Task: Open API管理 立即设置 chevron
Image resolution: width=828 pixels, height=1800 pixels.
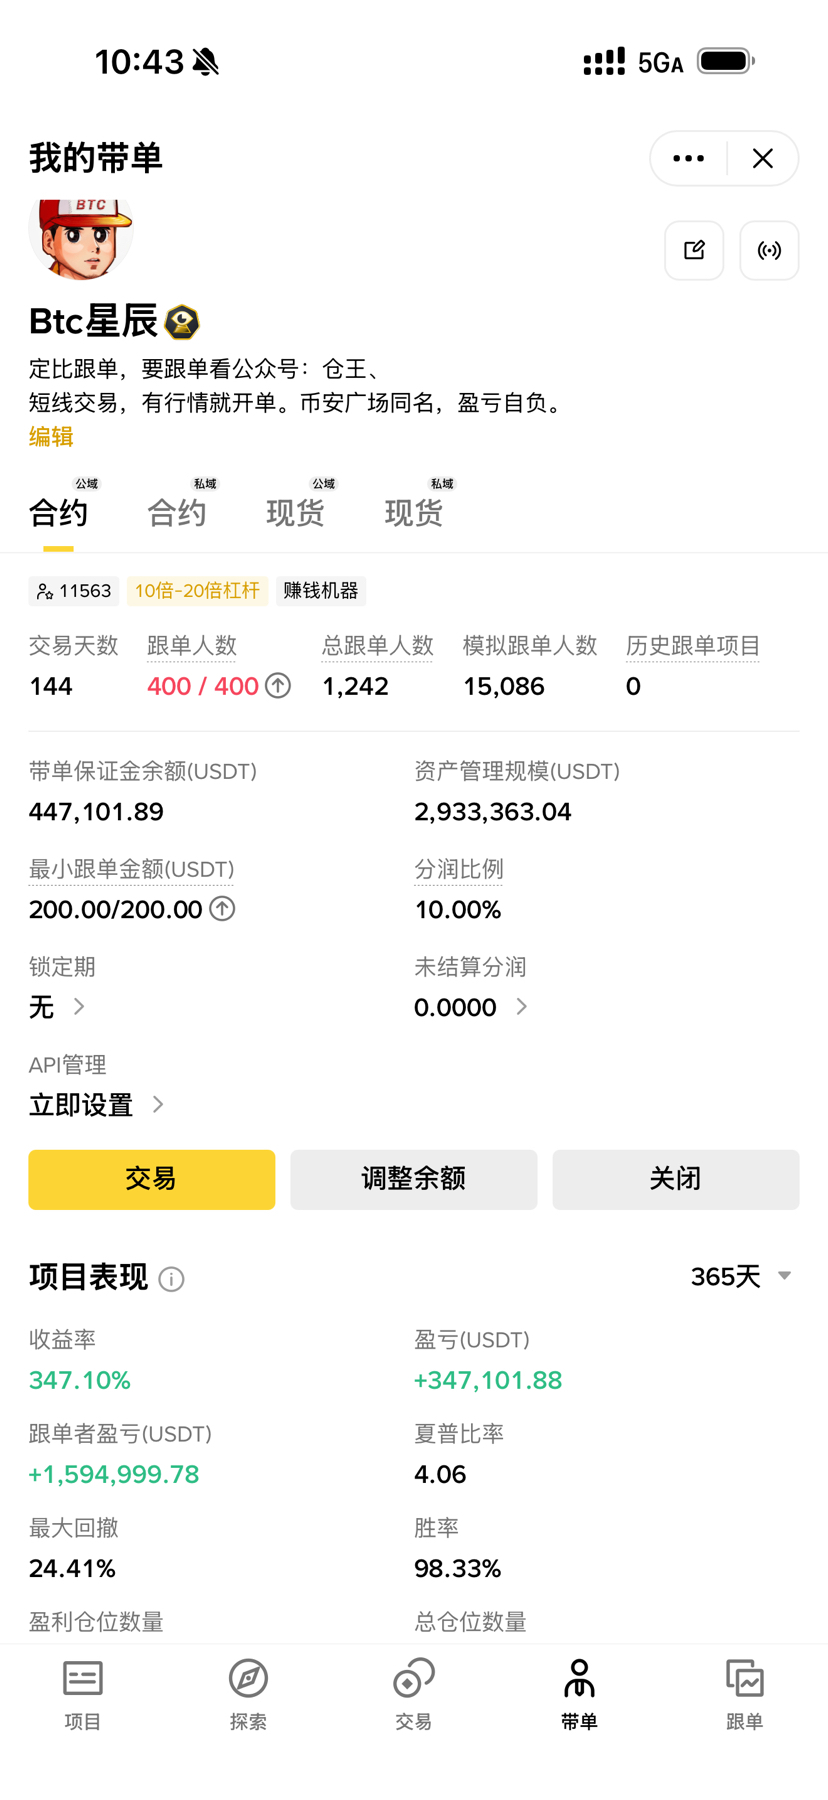Action: pyautogui.click(x=158, y=1104)
